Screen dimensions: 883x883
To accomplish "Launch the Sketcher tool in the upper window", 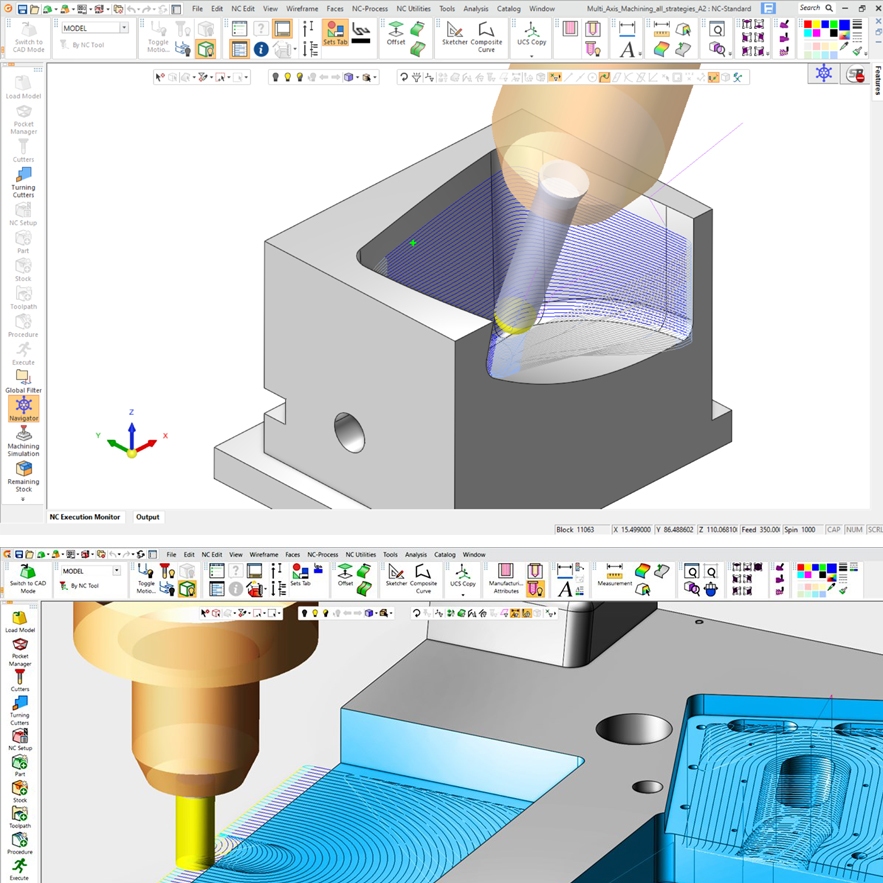I will [454, 33].
